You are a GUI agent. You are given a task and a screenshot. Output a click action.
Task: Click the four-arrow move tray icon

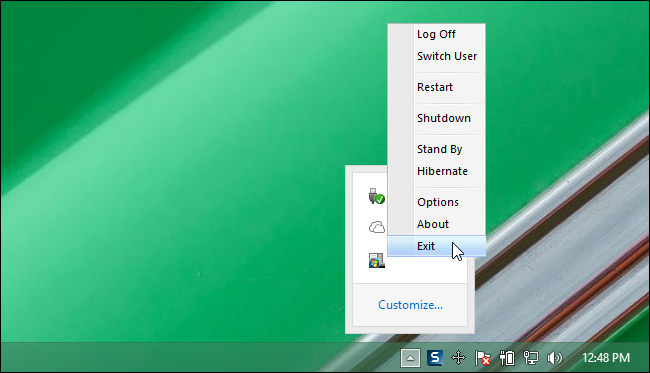458,358
